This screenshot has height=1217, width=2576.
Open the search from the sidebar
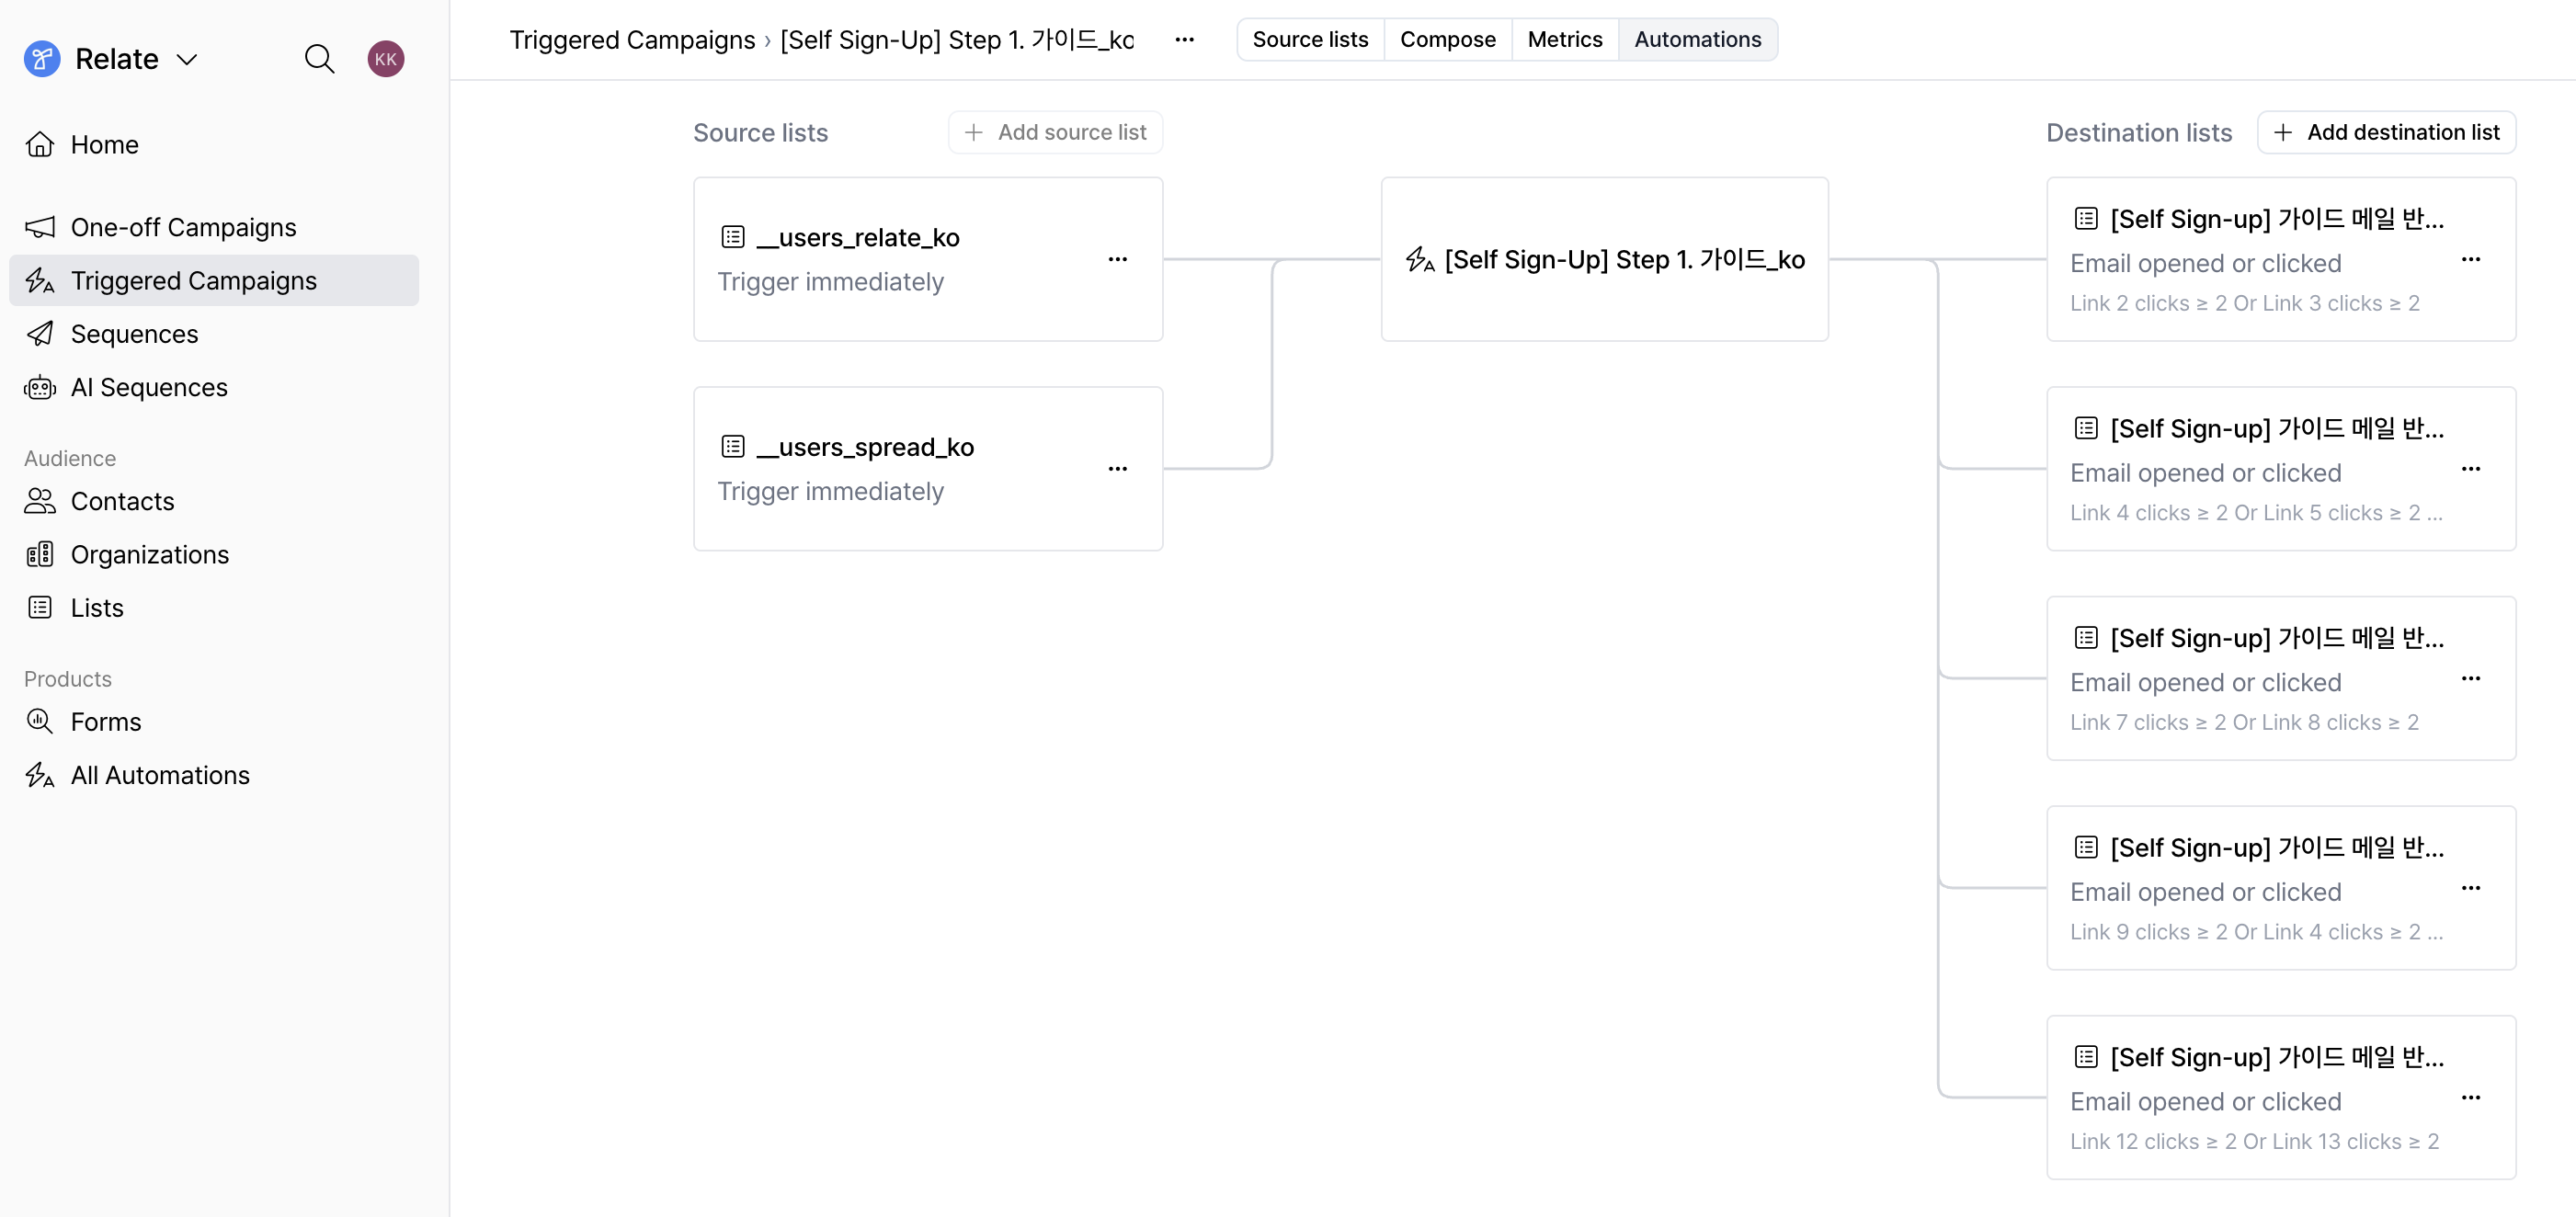point(320,58)
